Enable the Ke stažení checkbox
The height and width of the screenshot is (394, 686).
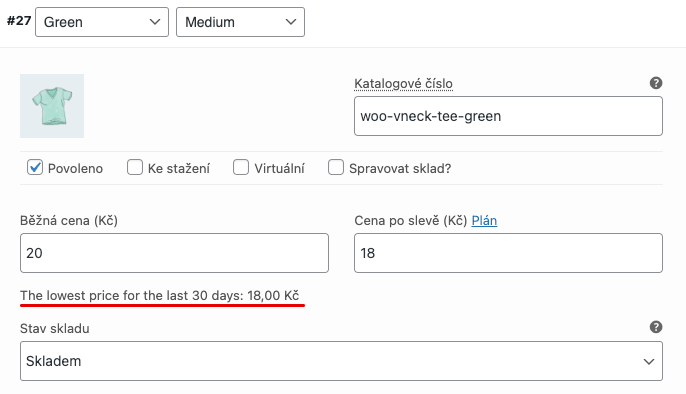(x=135, y=167)
